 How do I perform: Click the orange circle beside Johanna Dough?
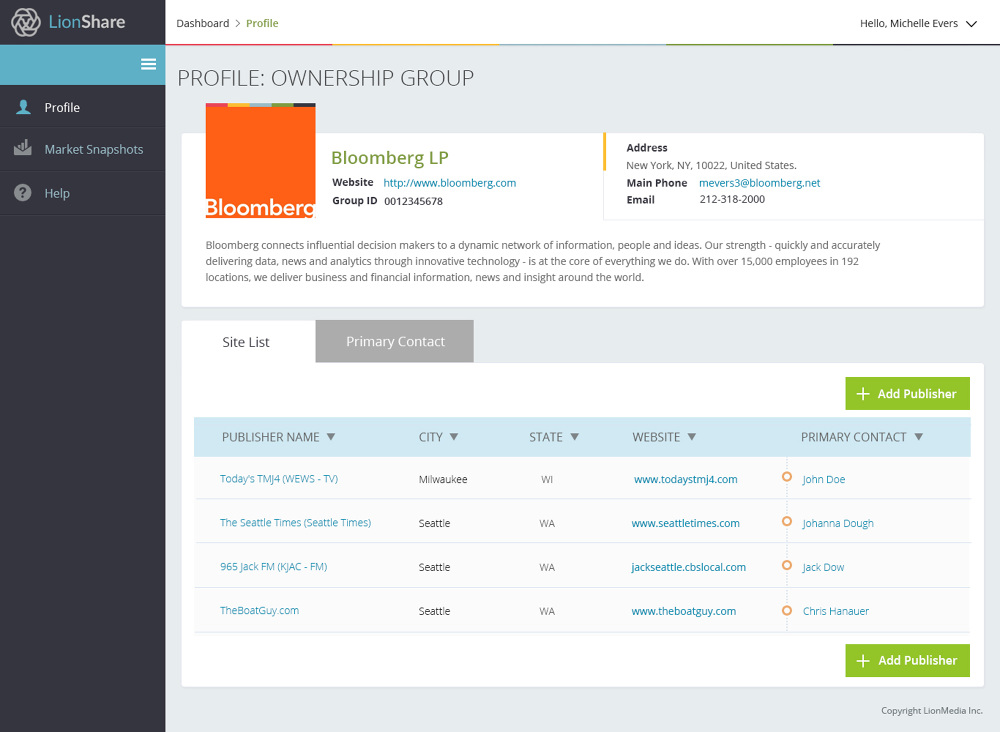787,521
